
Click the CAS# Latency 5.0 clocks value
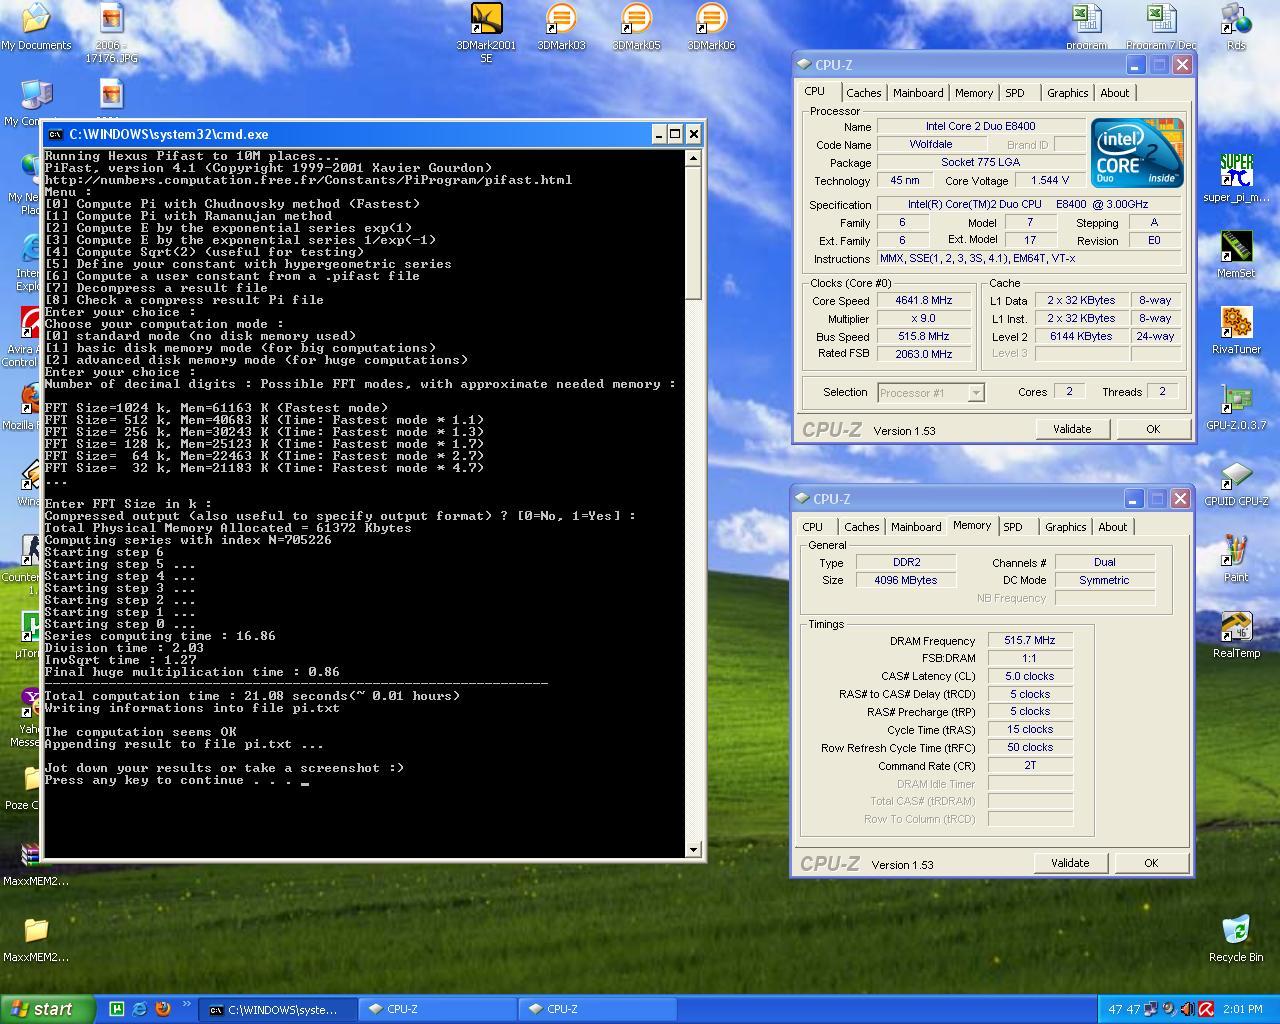click(x=1029, y=676)
